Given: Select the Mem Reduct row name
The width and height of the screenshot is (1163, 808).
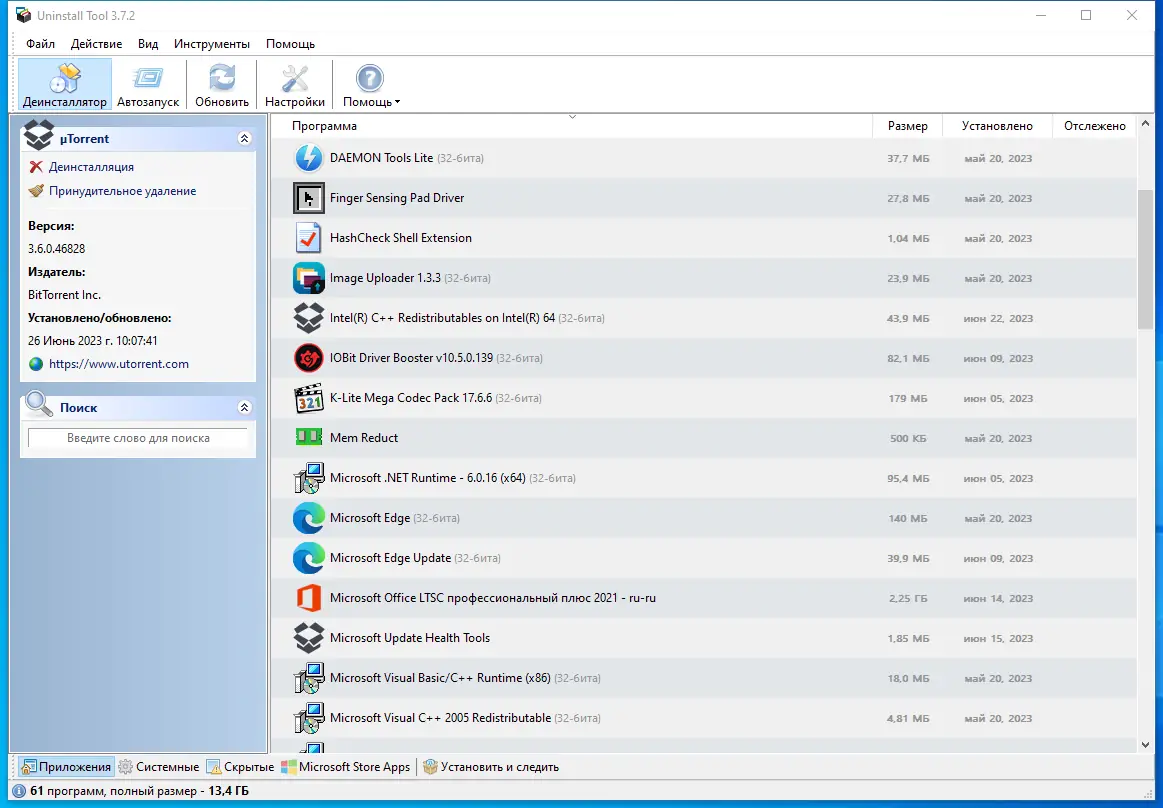Looking at the screenshot, I should pos(363,438).
